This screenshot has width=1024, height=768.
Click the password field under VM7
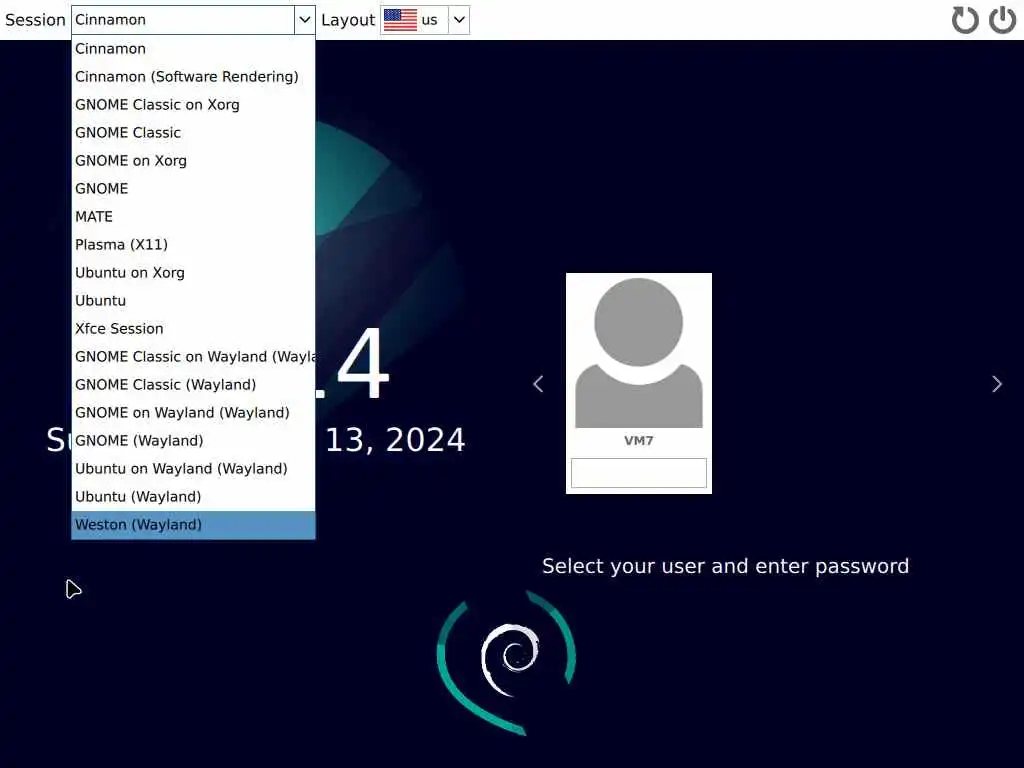point(639,473)
